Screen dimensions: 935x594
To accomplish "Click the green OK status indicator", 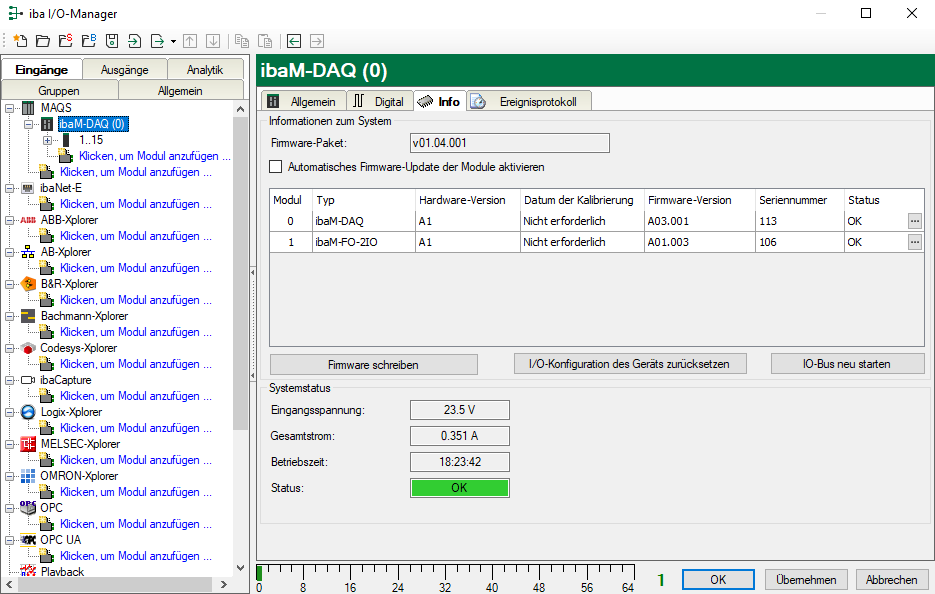I will [x=459, y=488].
